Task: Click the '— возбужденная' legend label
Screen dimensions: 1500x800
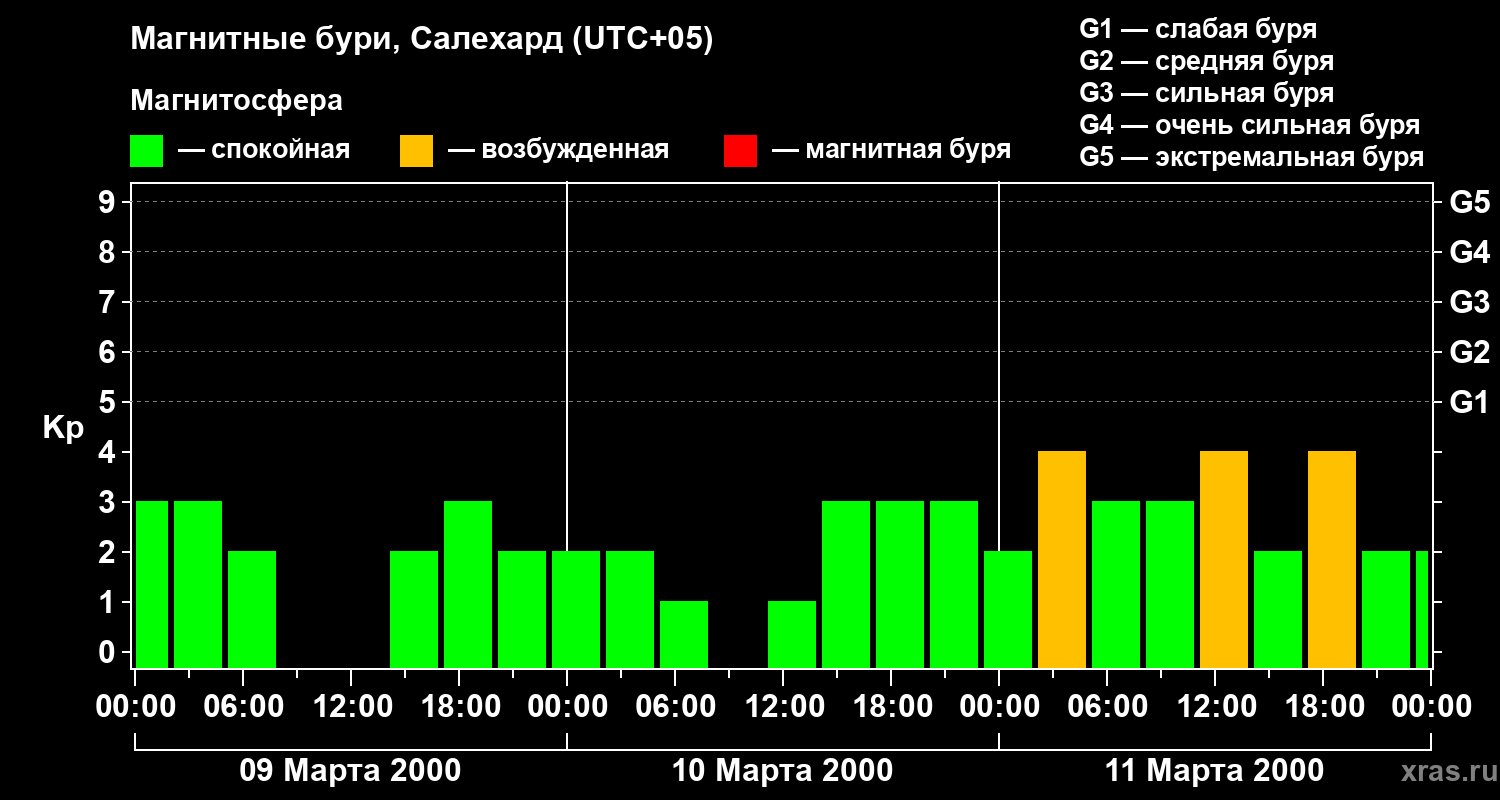Action: (x=558, y=150)
